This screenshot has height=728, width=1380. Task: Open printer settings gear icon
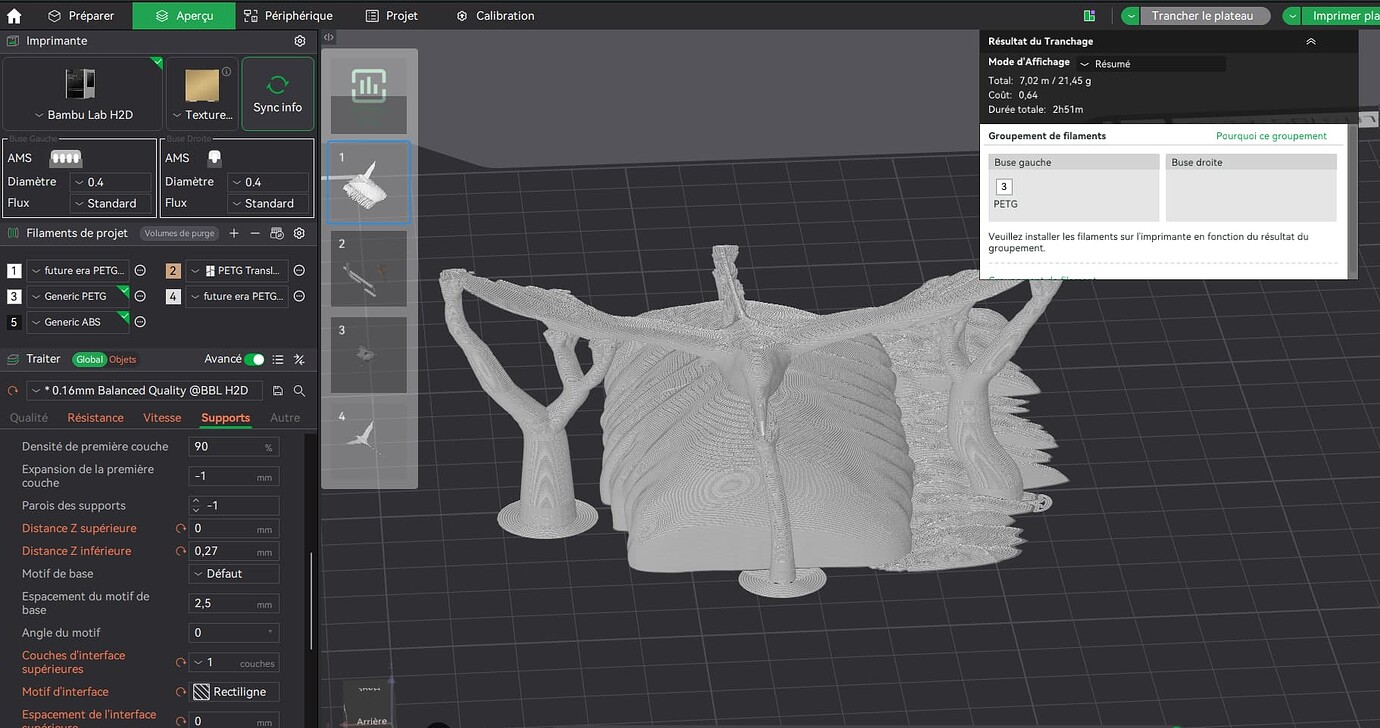[300, 41]
